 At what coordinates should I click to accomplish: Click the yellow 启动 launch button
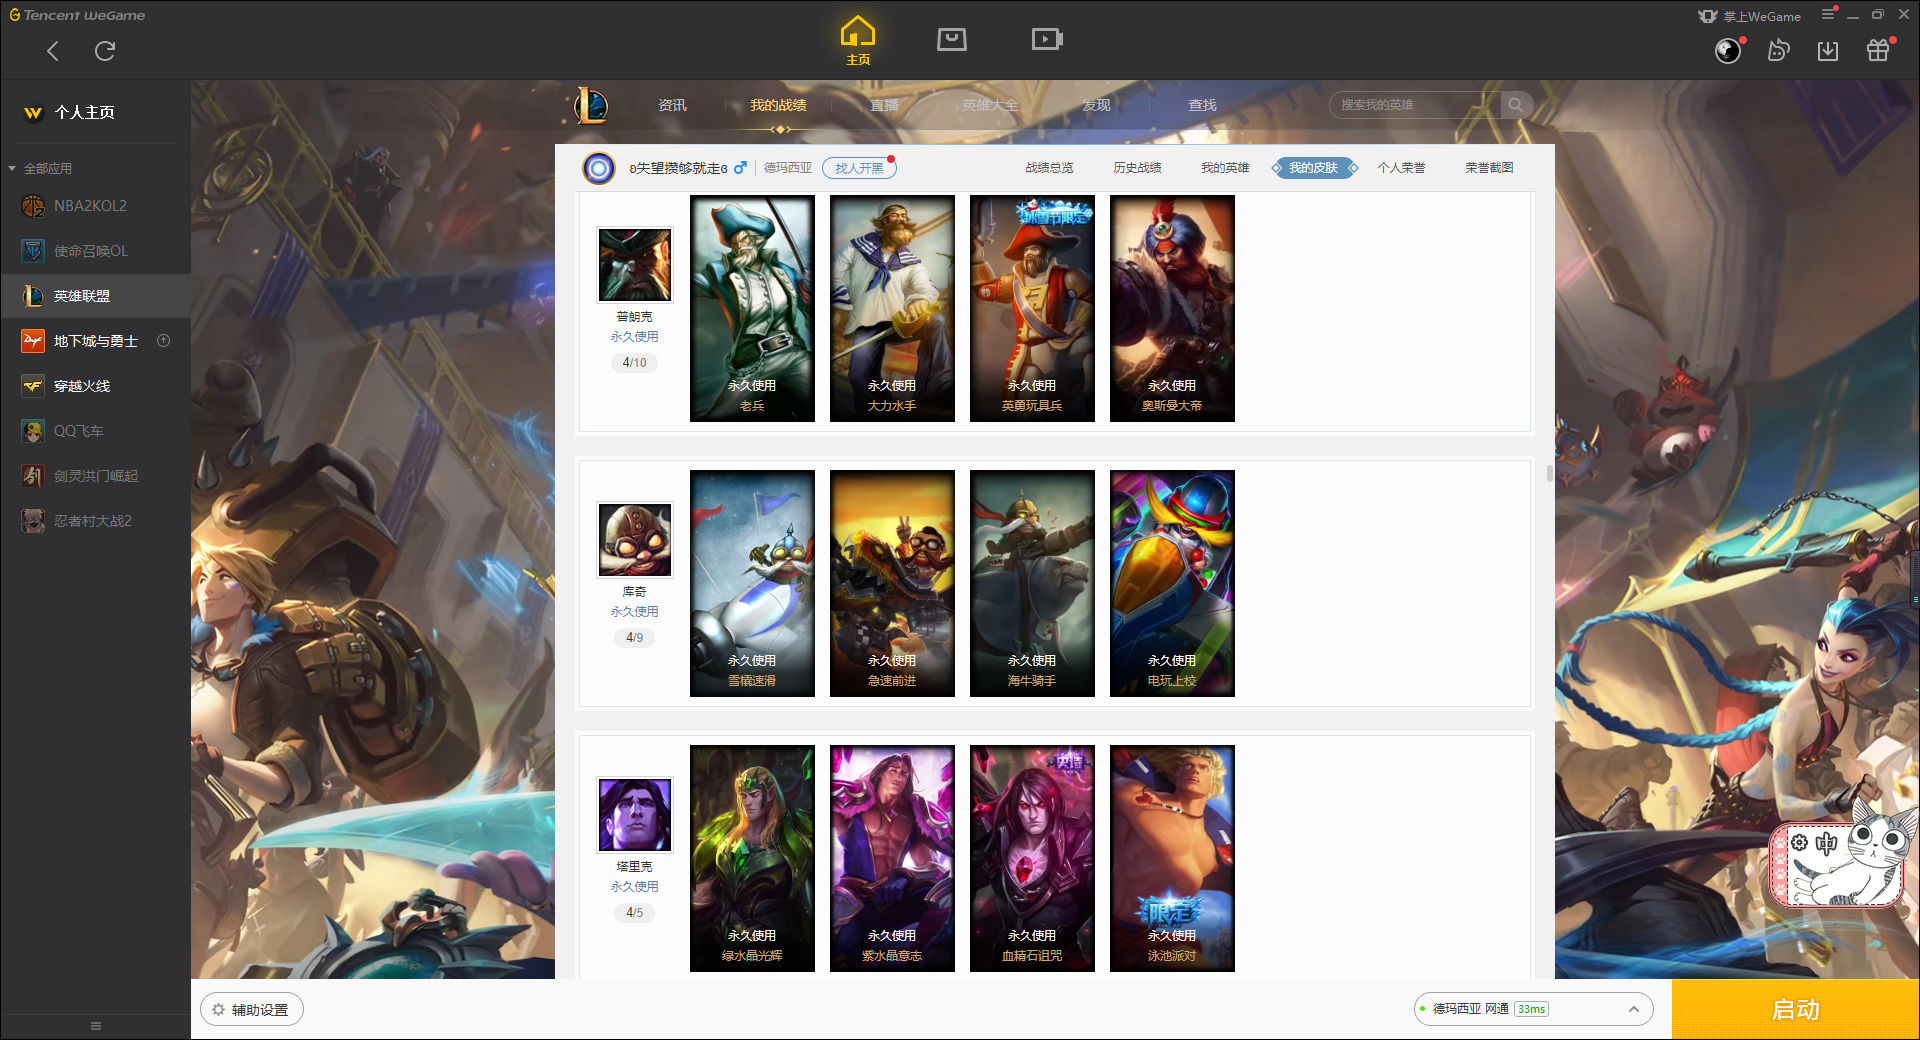pos(1796,1010)
